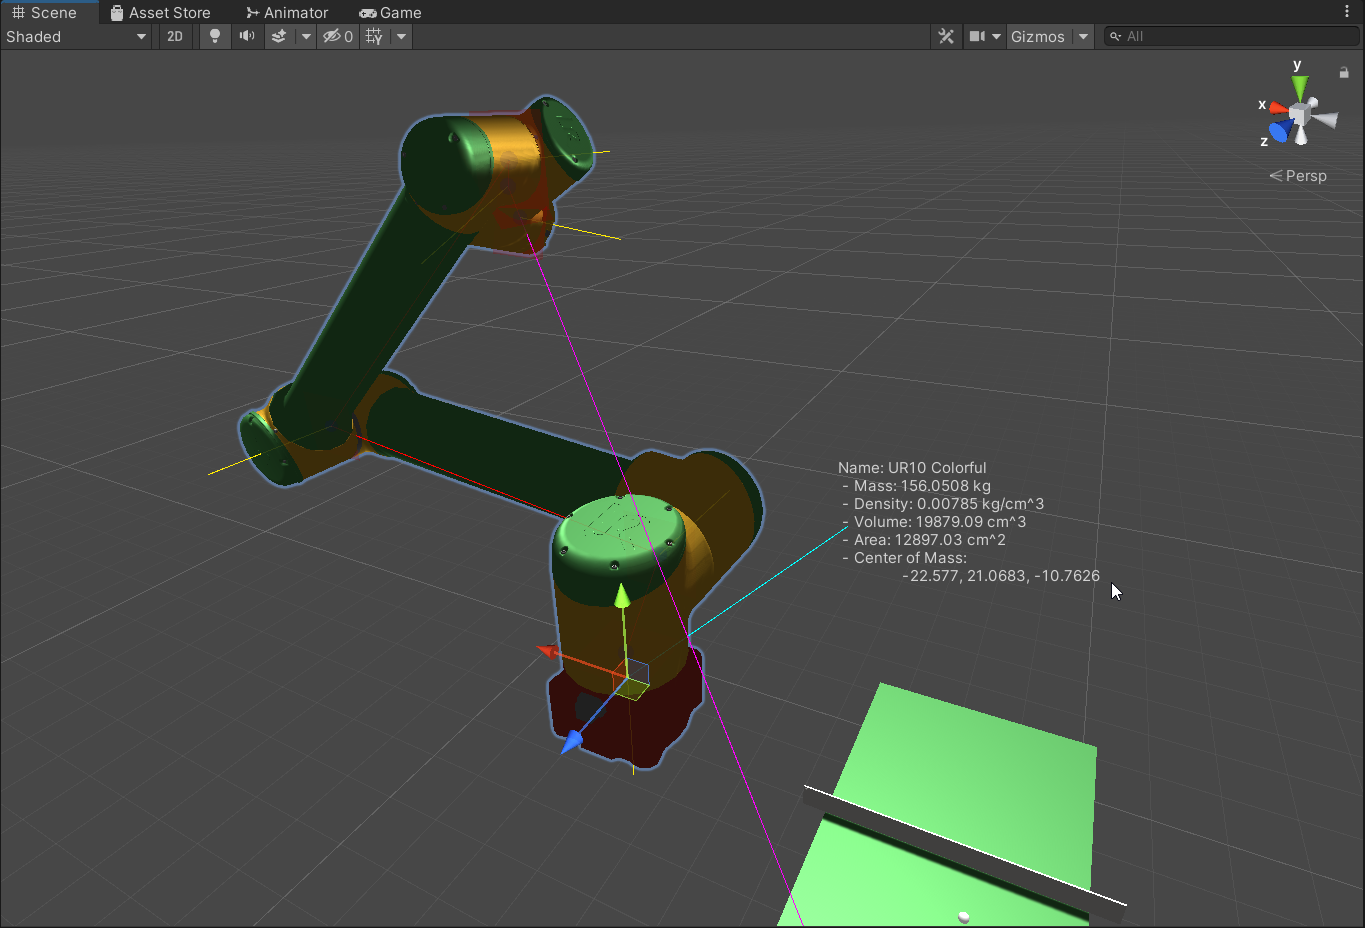Image resolution: width=1365 pixels, height=928 pixels.
Task: Click the green Y move arrow on robot
Action: tap(622, 596)
